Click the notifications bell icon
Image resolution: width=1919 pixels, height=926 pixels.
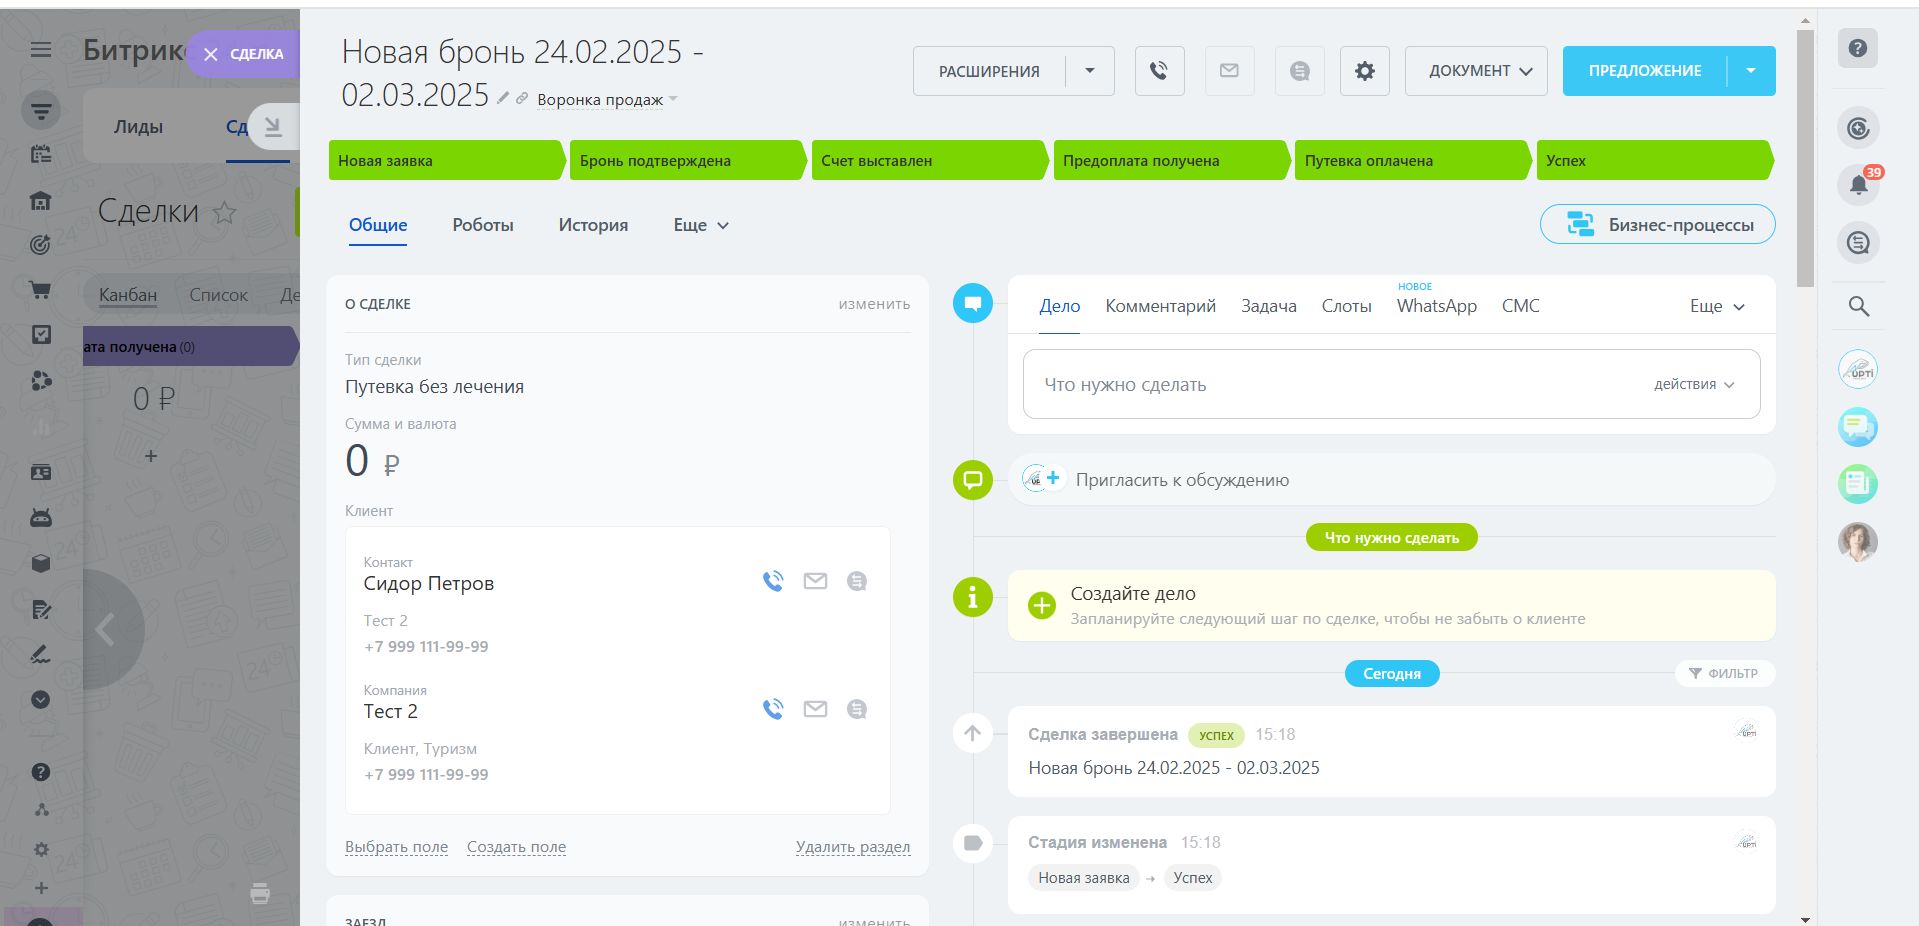pyautogui.click(x=1858, y=184)
